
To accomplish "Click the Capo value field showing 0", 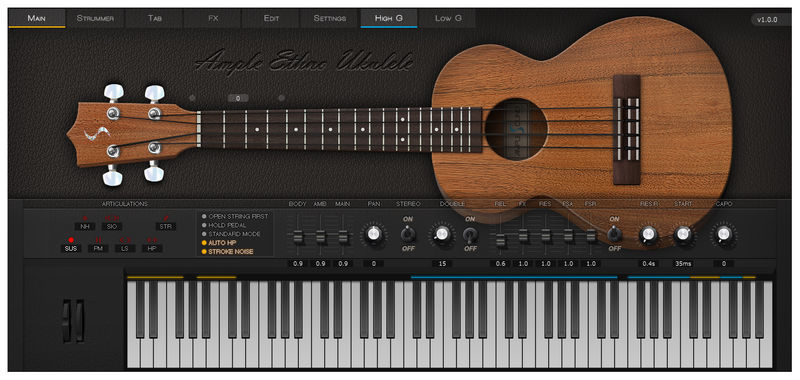I will [723, 264].
